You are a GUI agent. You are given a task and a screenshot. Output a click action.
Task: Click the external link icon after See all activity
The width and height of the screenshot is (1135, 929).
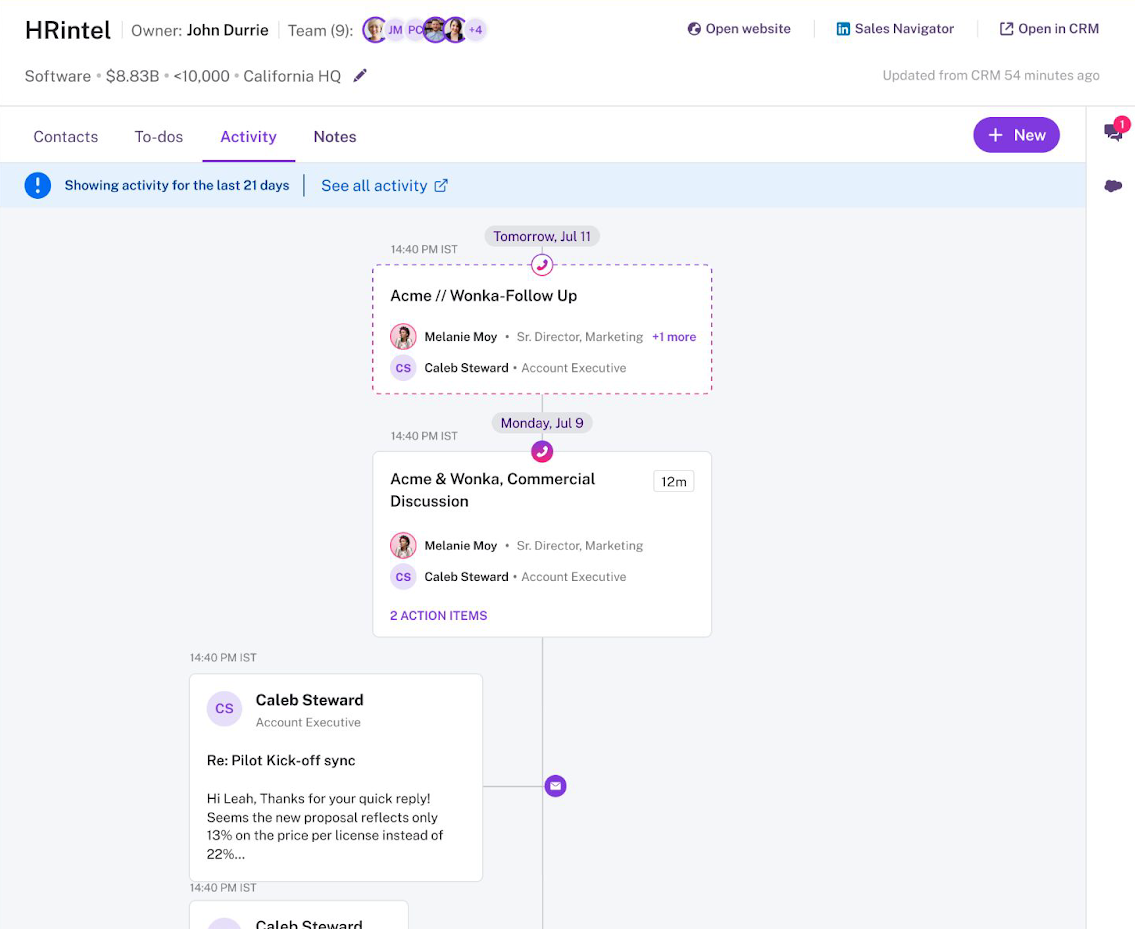point(441,185)
